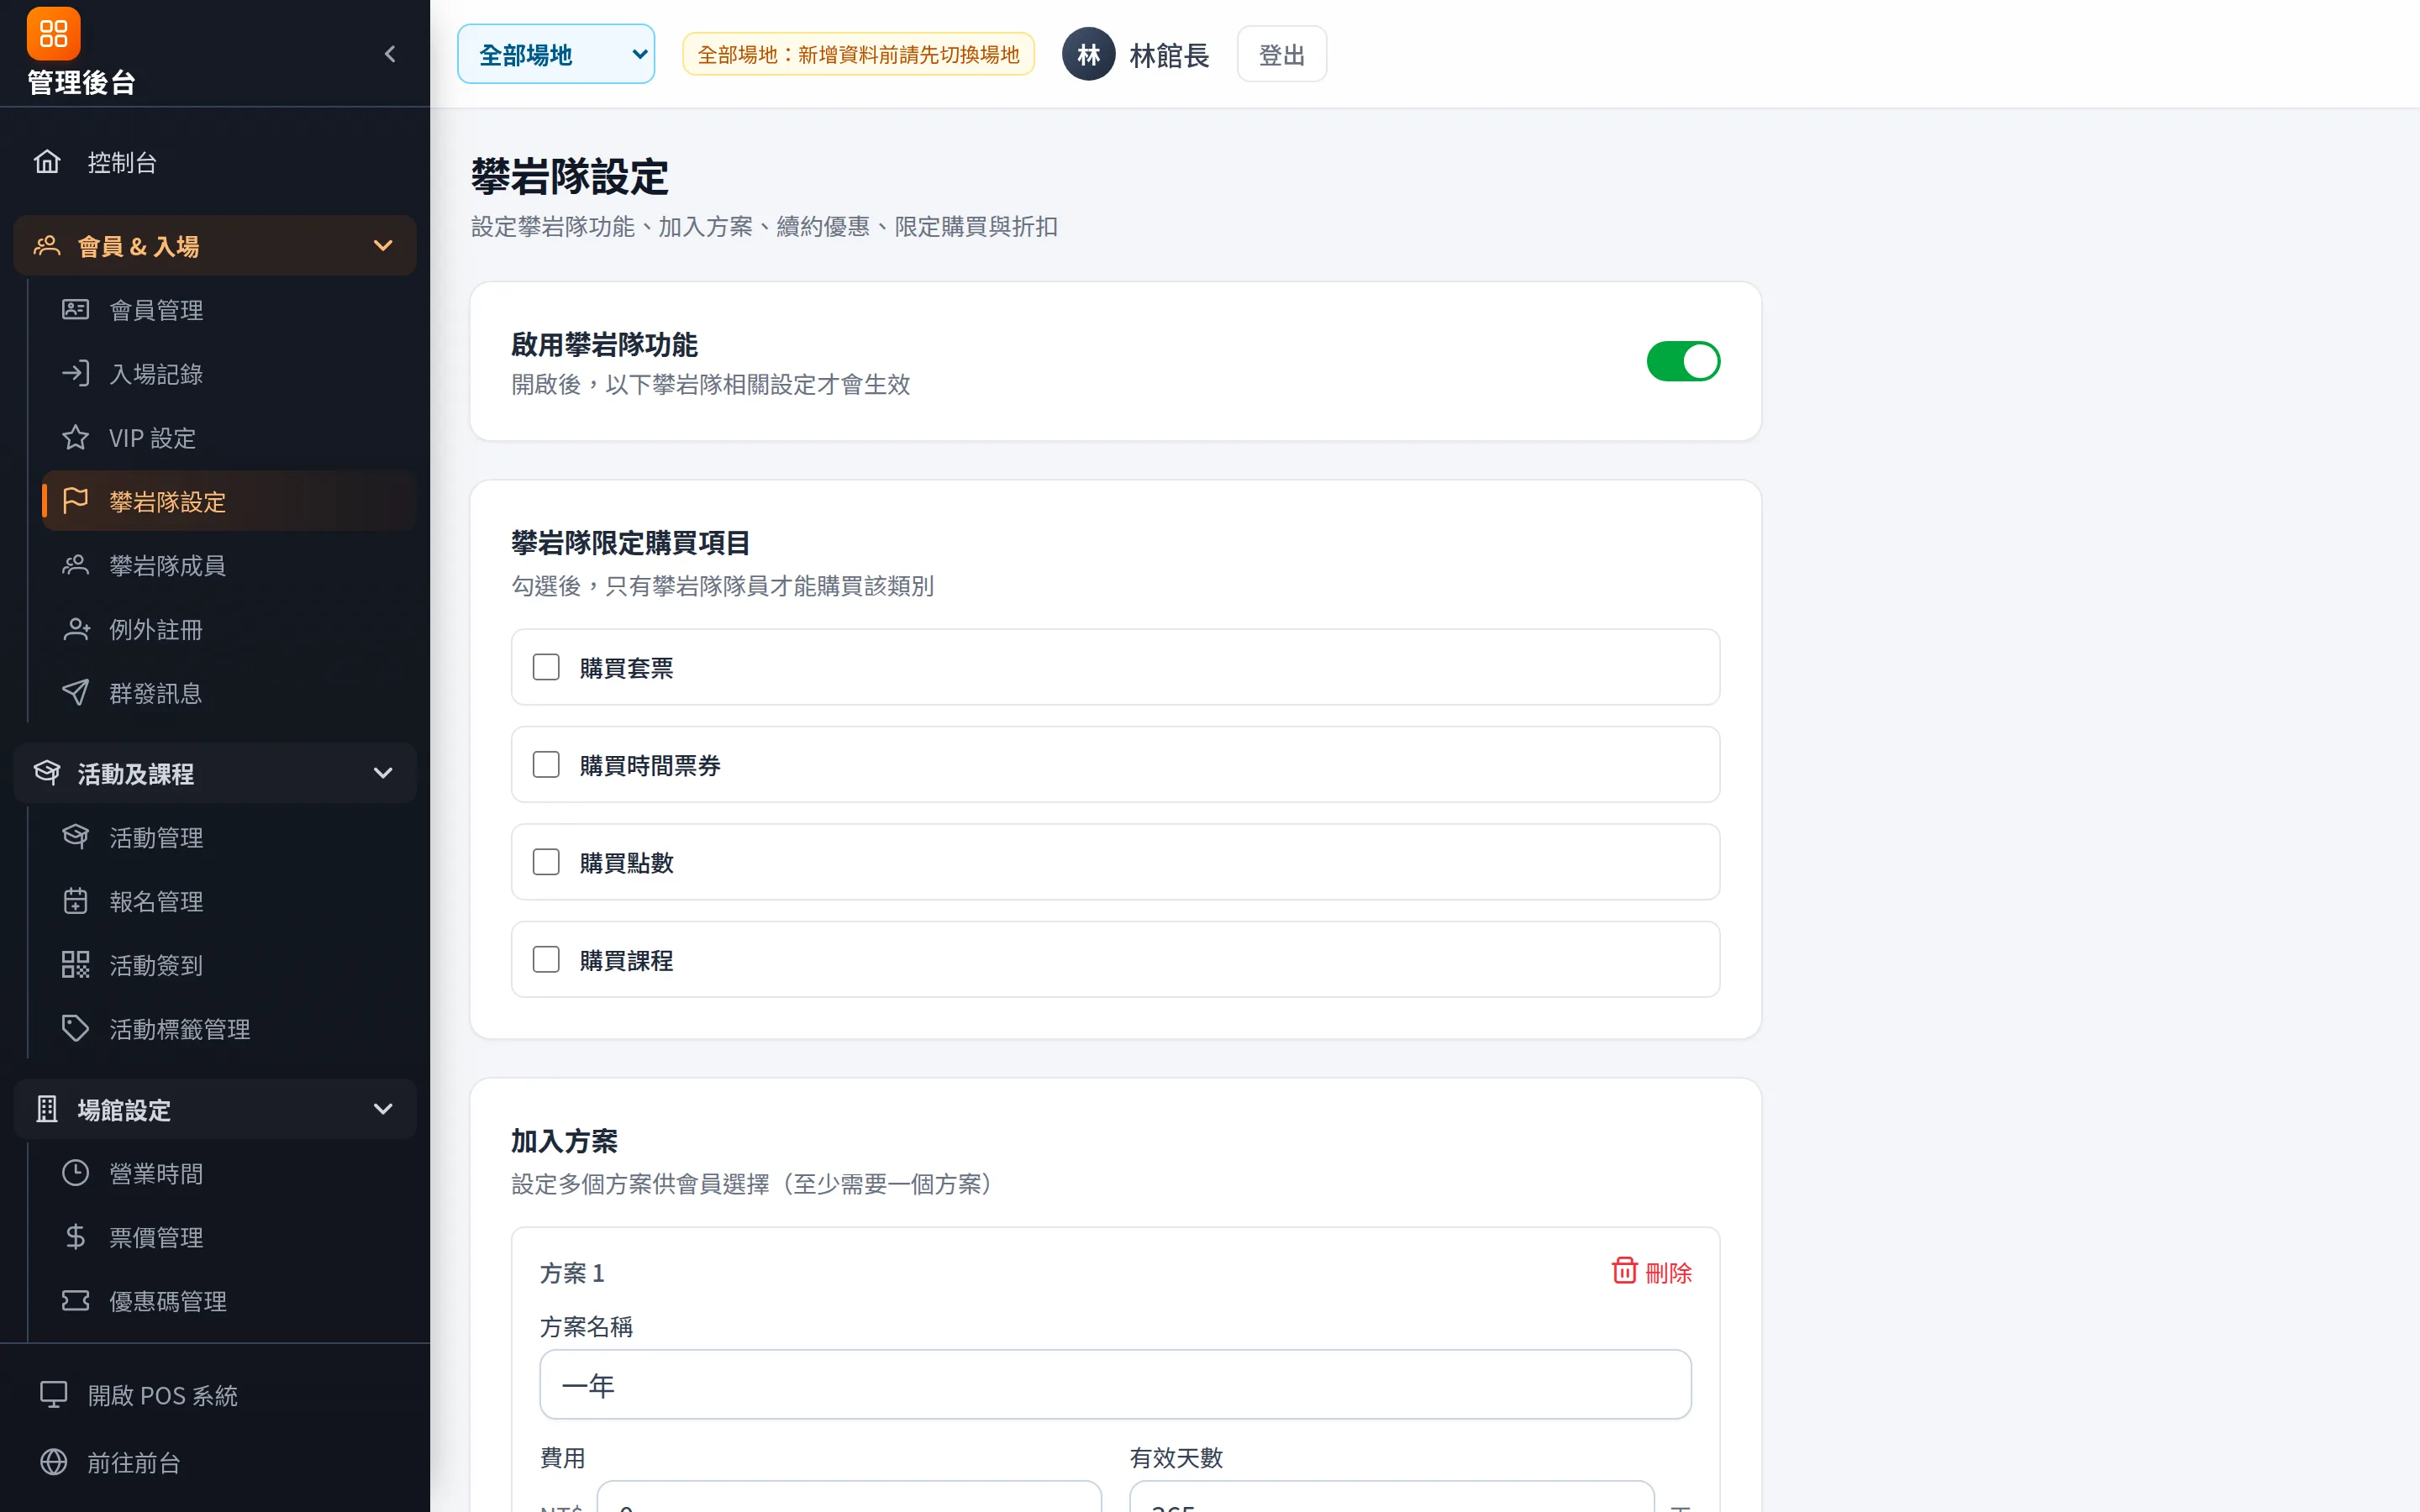Collapse the 活動及課程 section chevron
This screenshot has height=1512, width=2420.
point(383,773)
